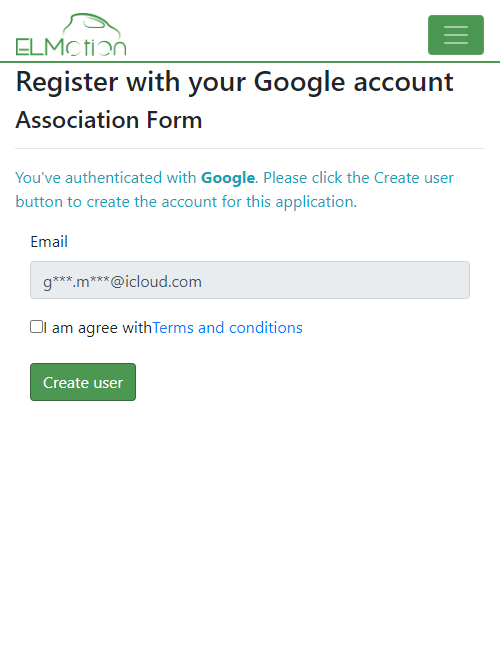Click the blank area below Create user
500x656 pixels.
(x=250, y=523)
